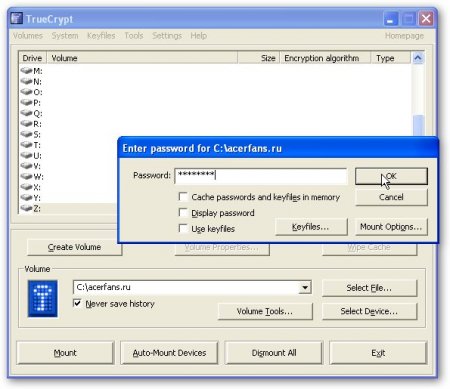Uncheck Never save history
This screenshot has height=389, width=450.
pos(77,303)
